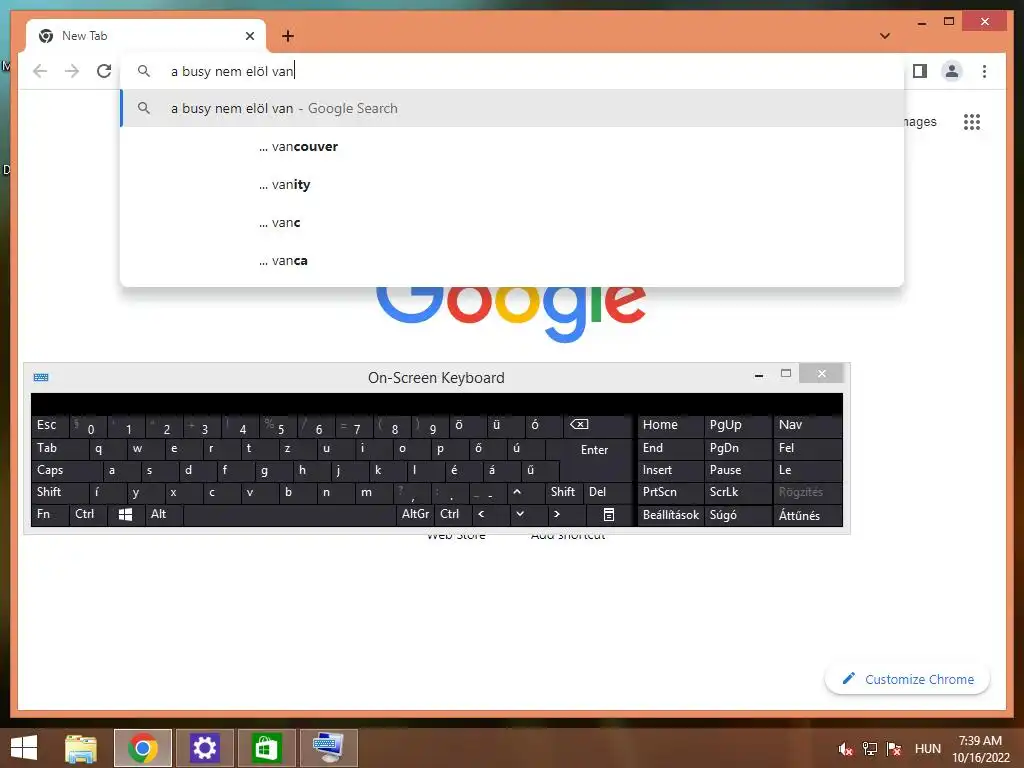Viewport: 1024px width, 768px height.
Task: Toggle the AltGr key
Action: coord(415,515)
